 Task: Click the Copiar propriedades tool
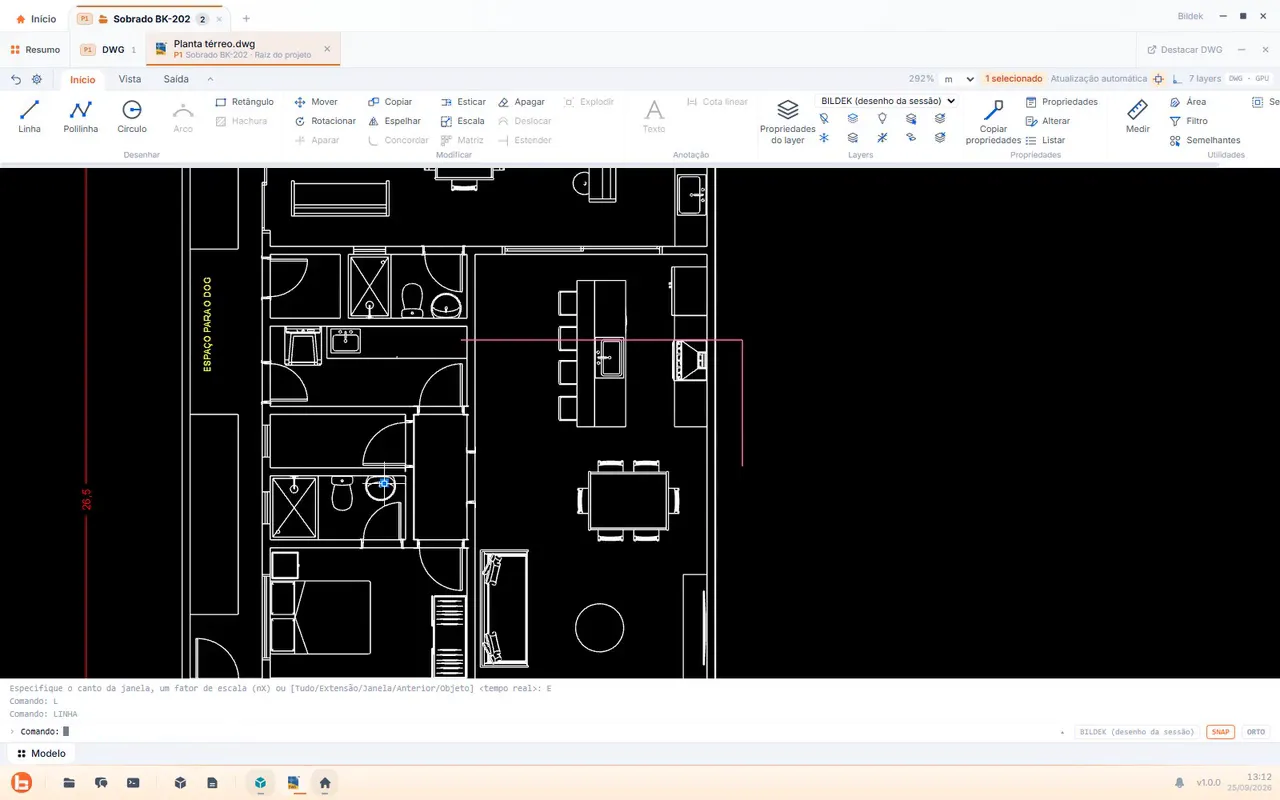[x=993, y=122]
